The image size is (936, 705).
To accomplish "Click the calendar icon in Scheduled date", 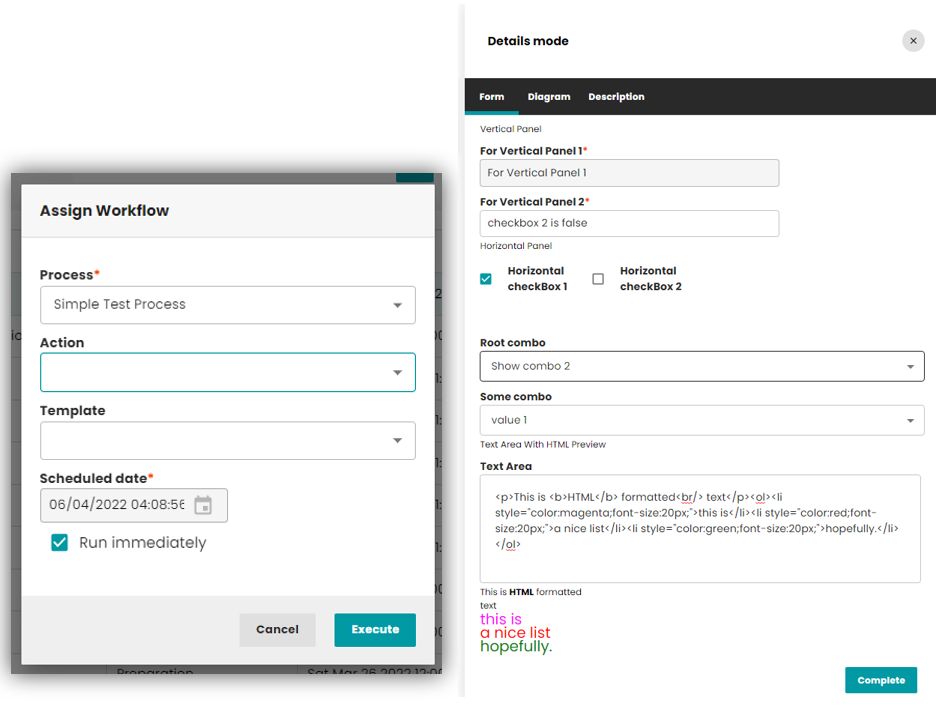I will tap(203, 505).
